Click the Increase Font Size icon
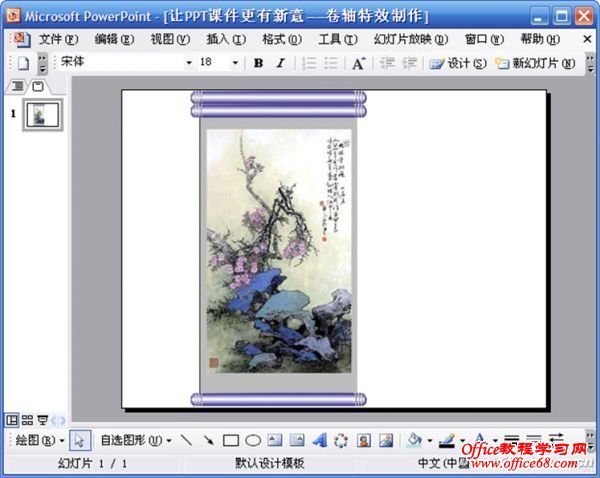600x478 pixels. pyautogui.click(x=358, y=63)
